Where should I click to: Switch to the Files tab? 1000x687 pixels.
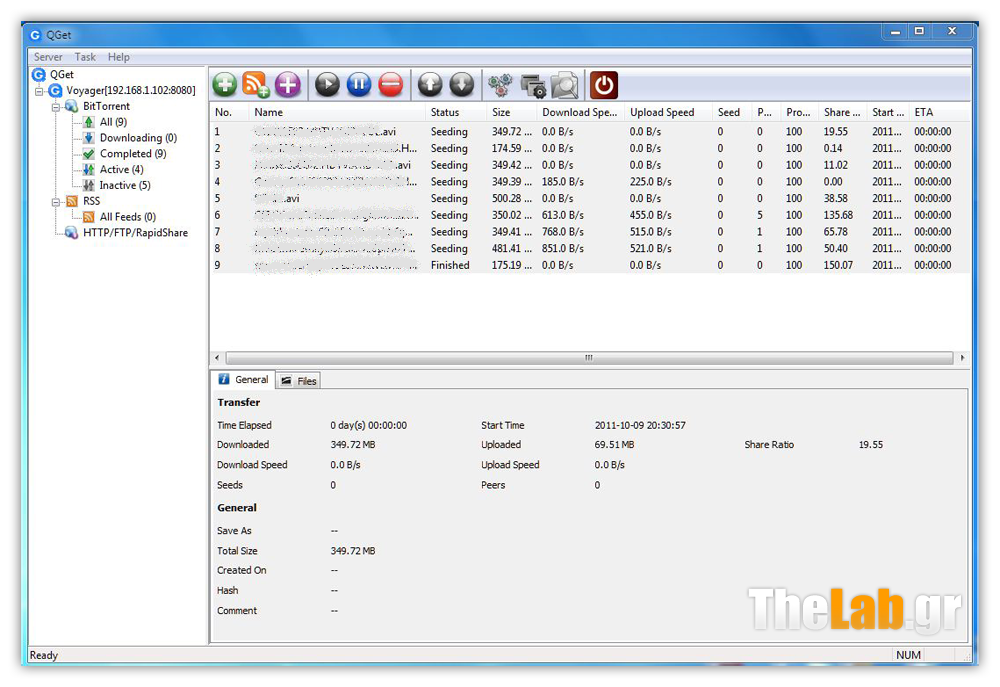click(298, 381)
